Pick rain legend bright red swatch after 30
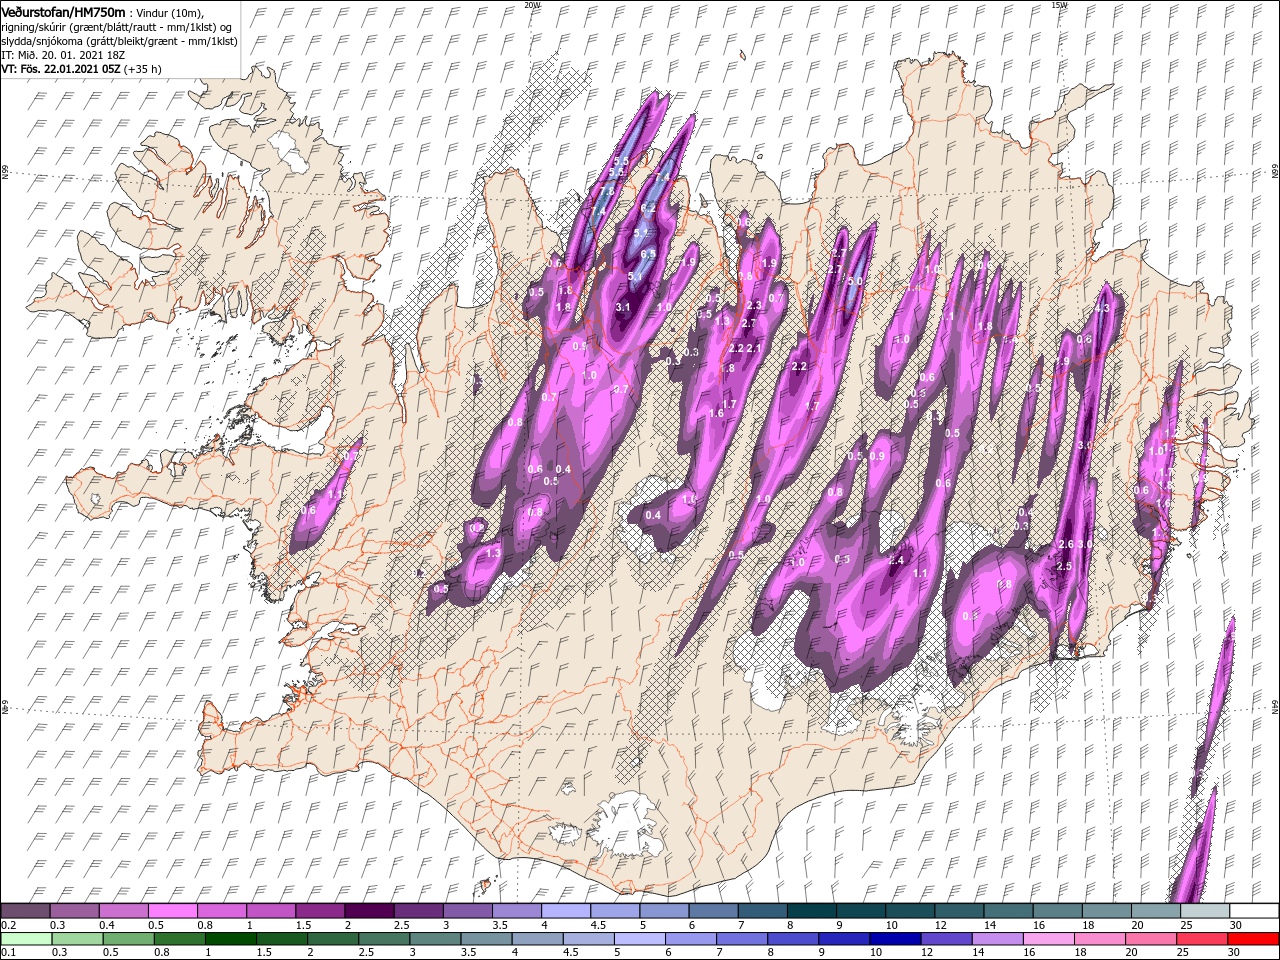 (x=1254, y=938)
